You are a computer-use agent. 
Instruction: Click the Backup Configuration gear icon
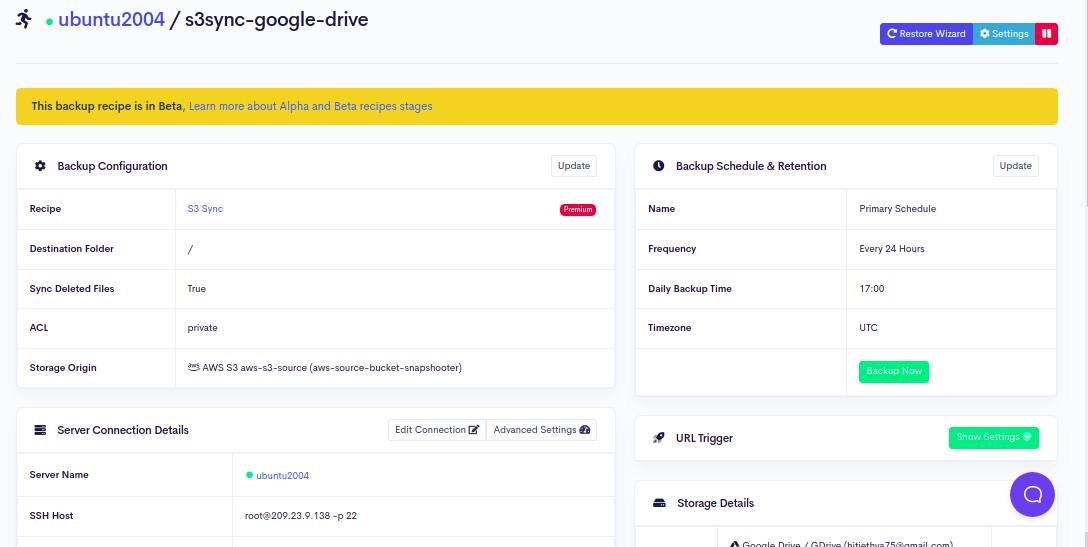point(40,166)
